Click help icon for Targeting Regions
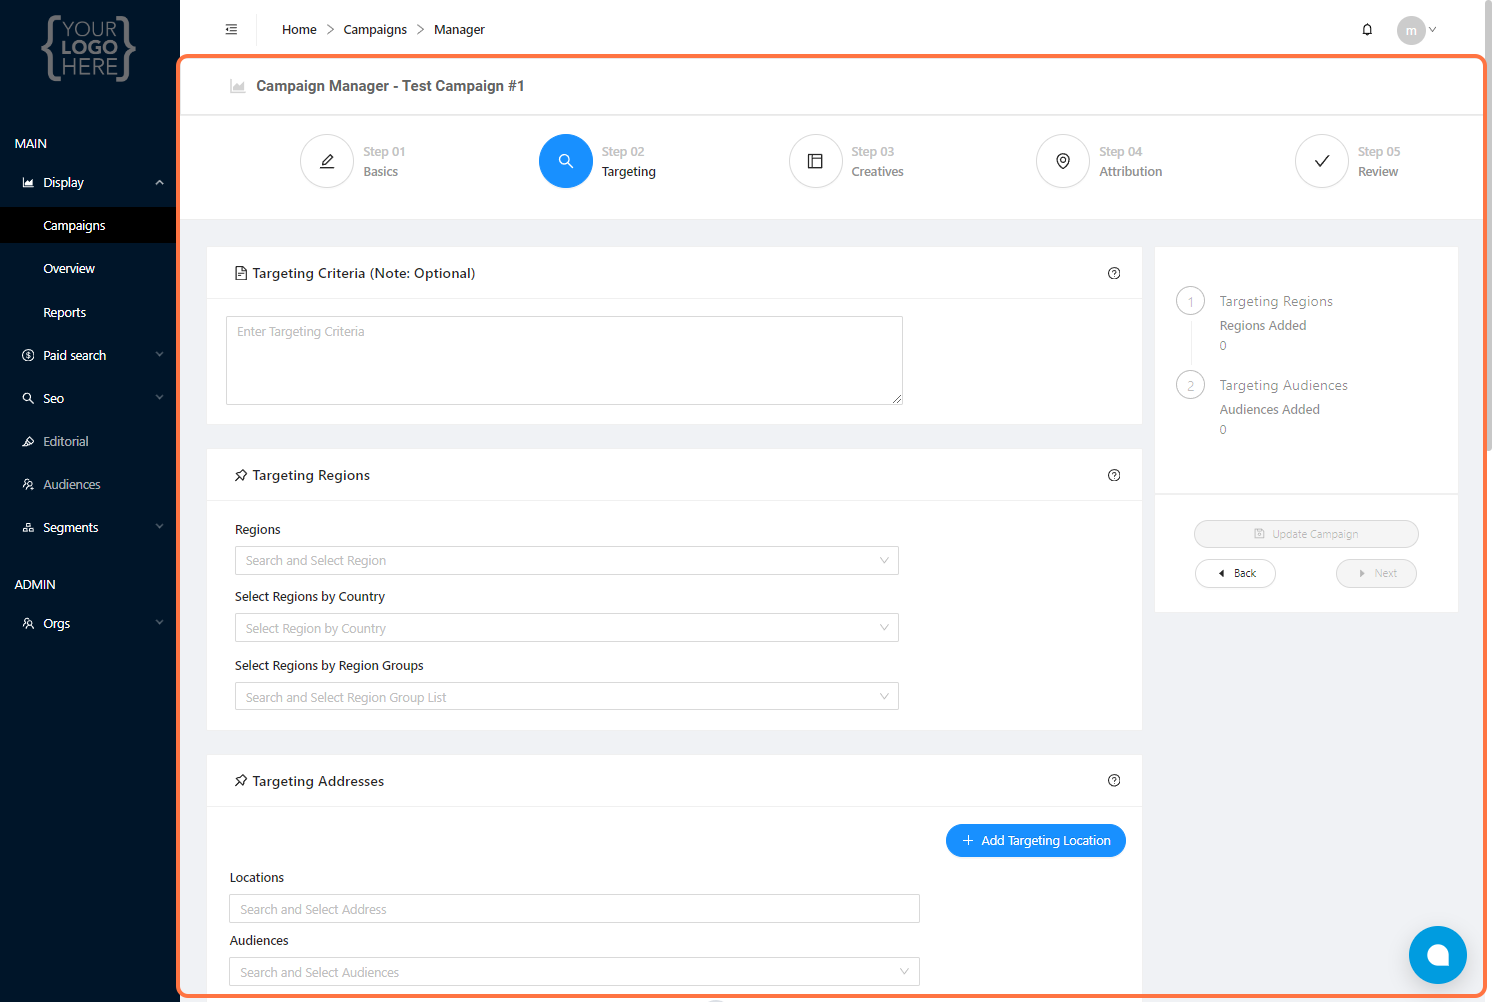This screenshot has height=1002, width=1492. (1114, 475)
